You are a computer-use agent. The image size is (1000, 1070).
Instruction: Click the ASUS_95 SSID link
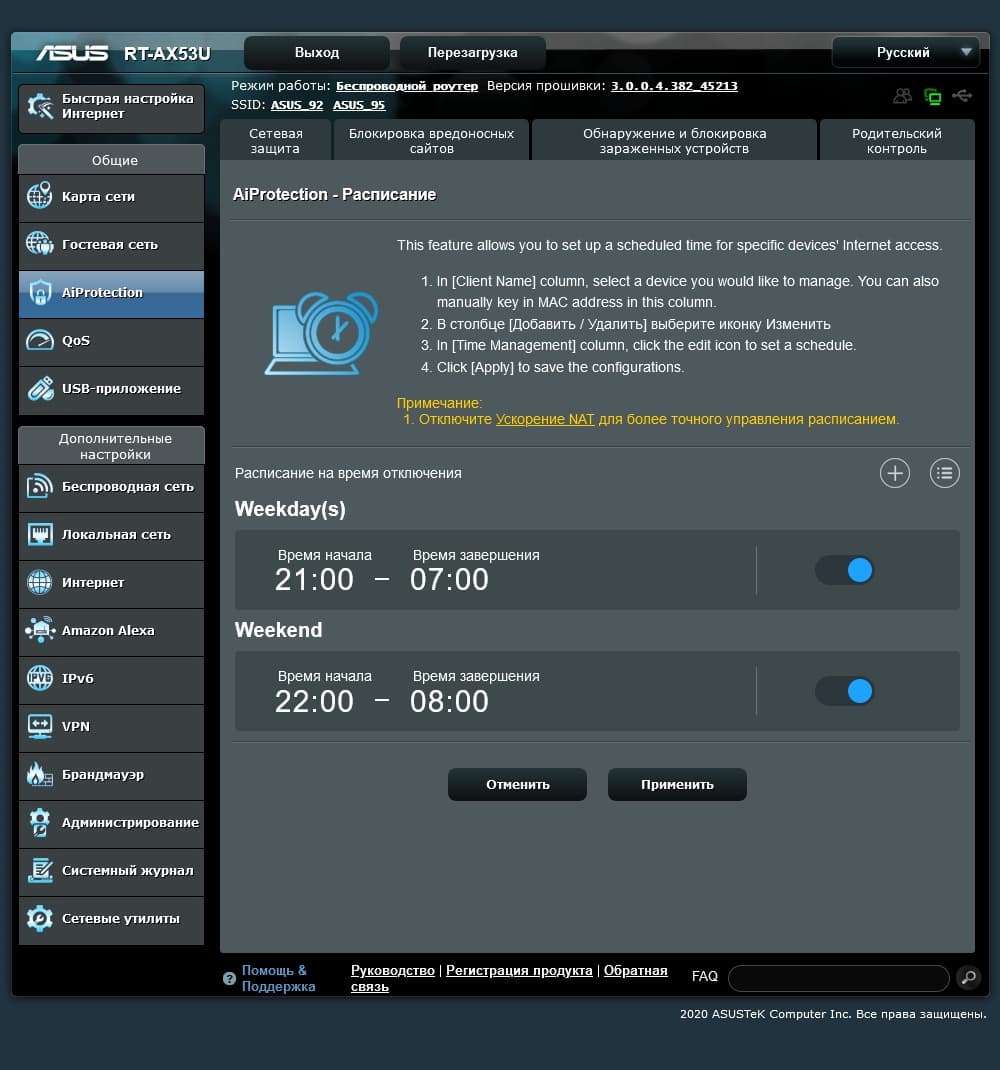(x=359, y=105)
